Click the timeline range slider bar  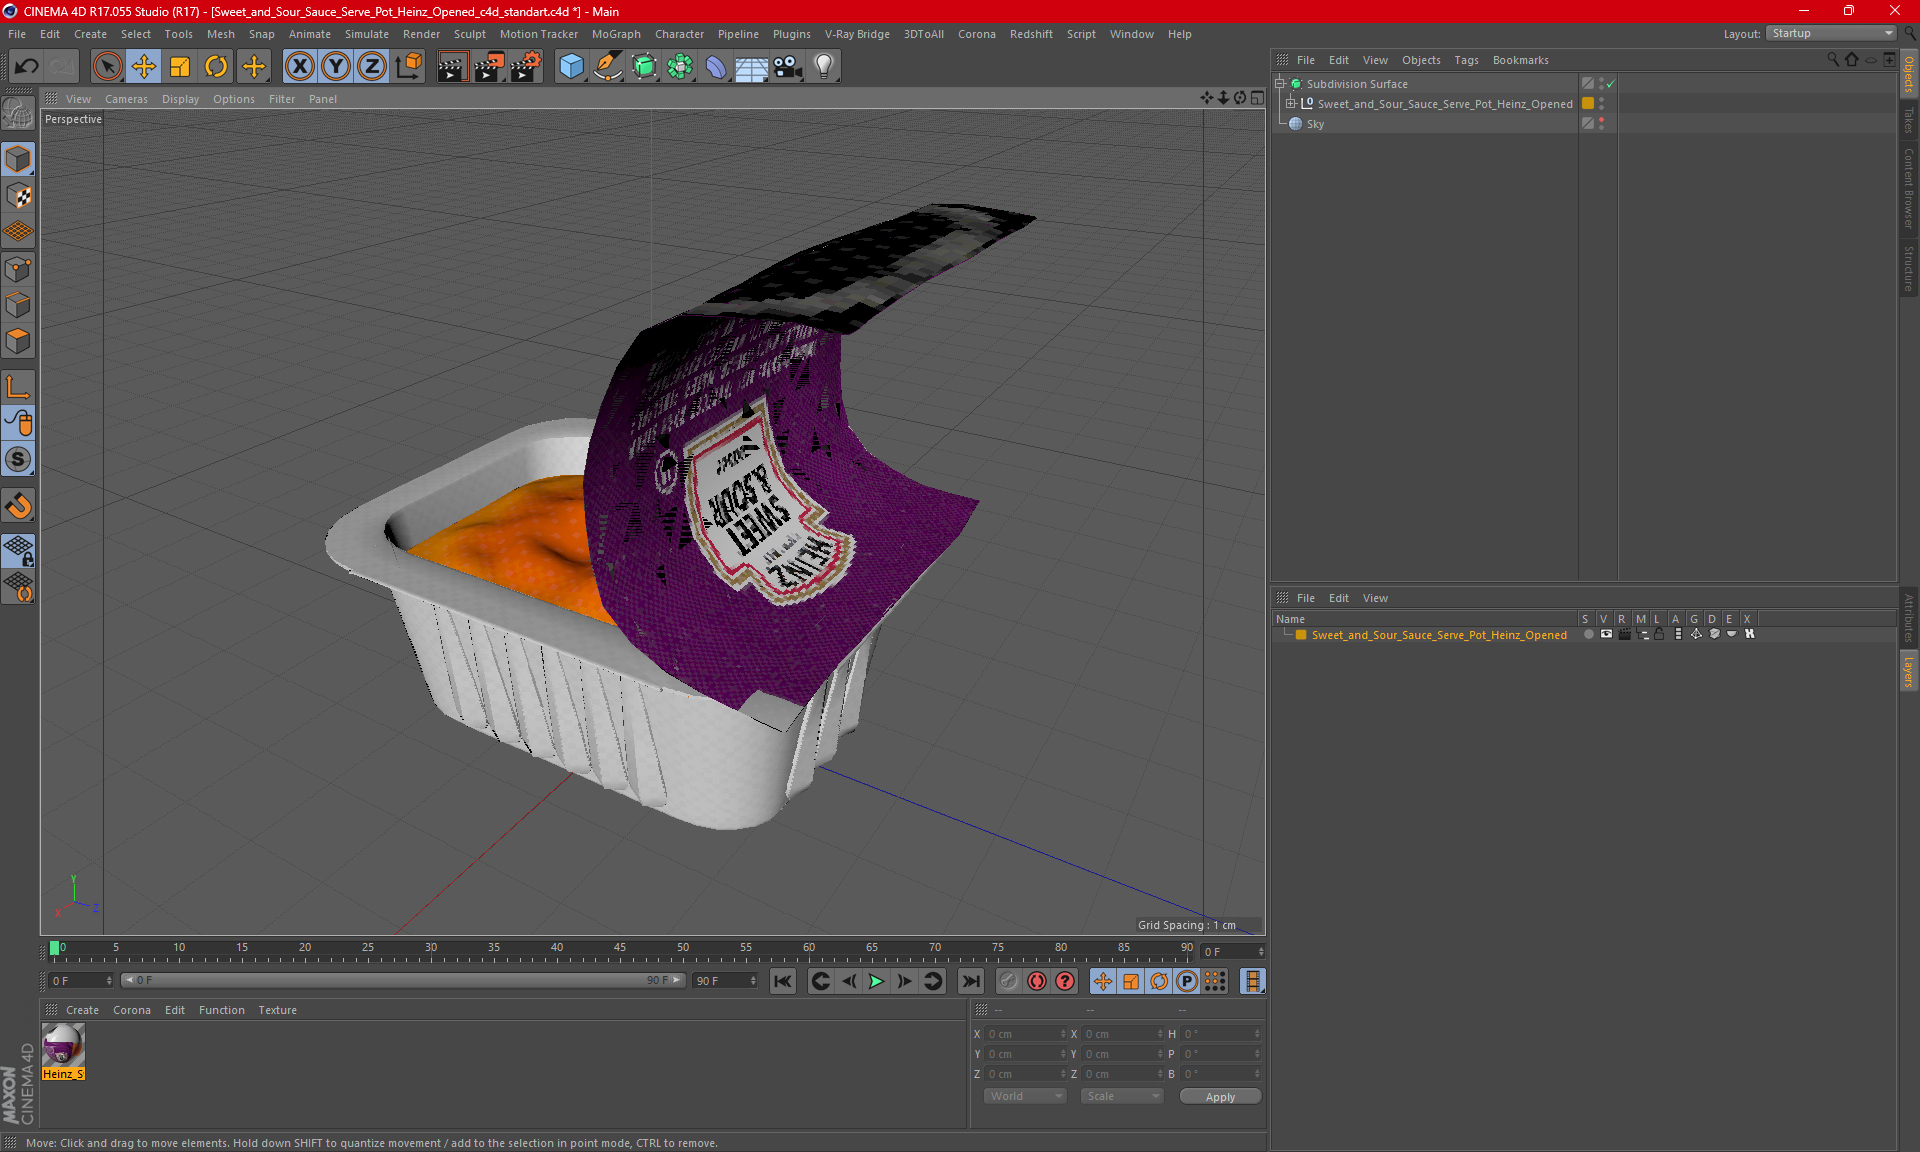pyautogui.click(x=404, y=981)
